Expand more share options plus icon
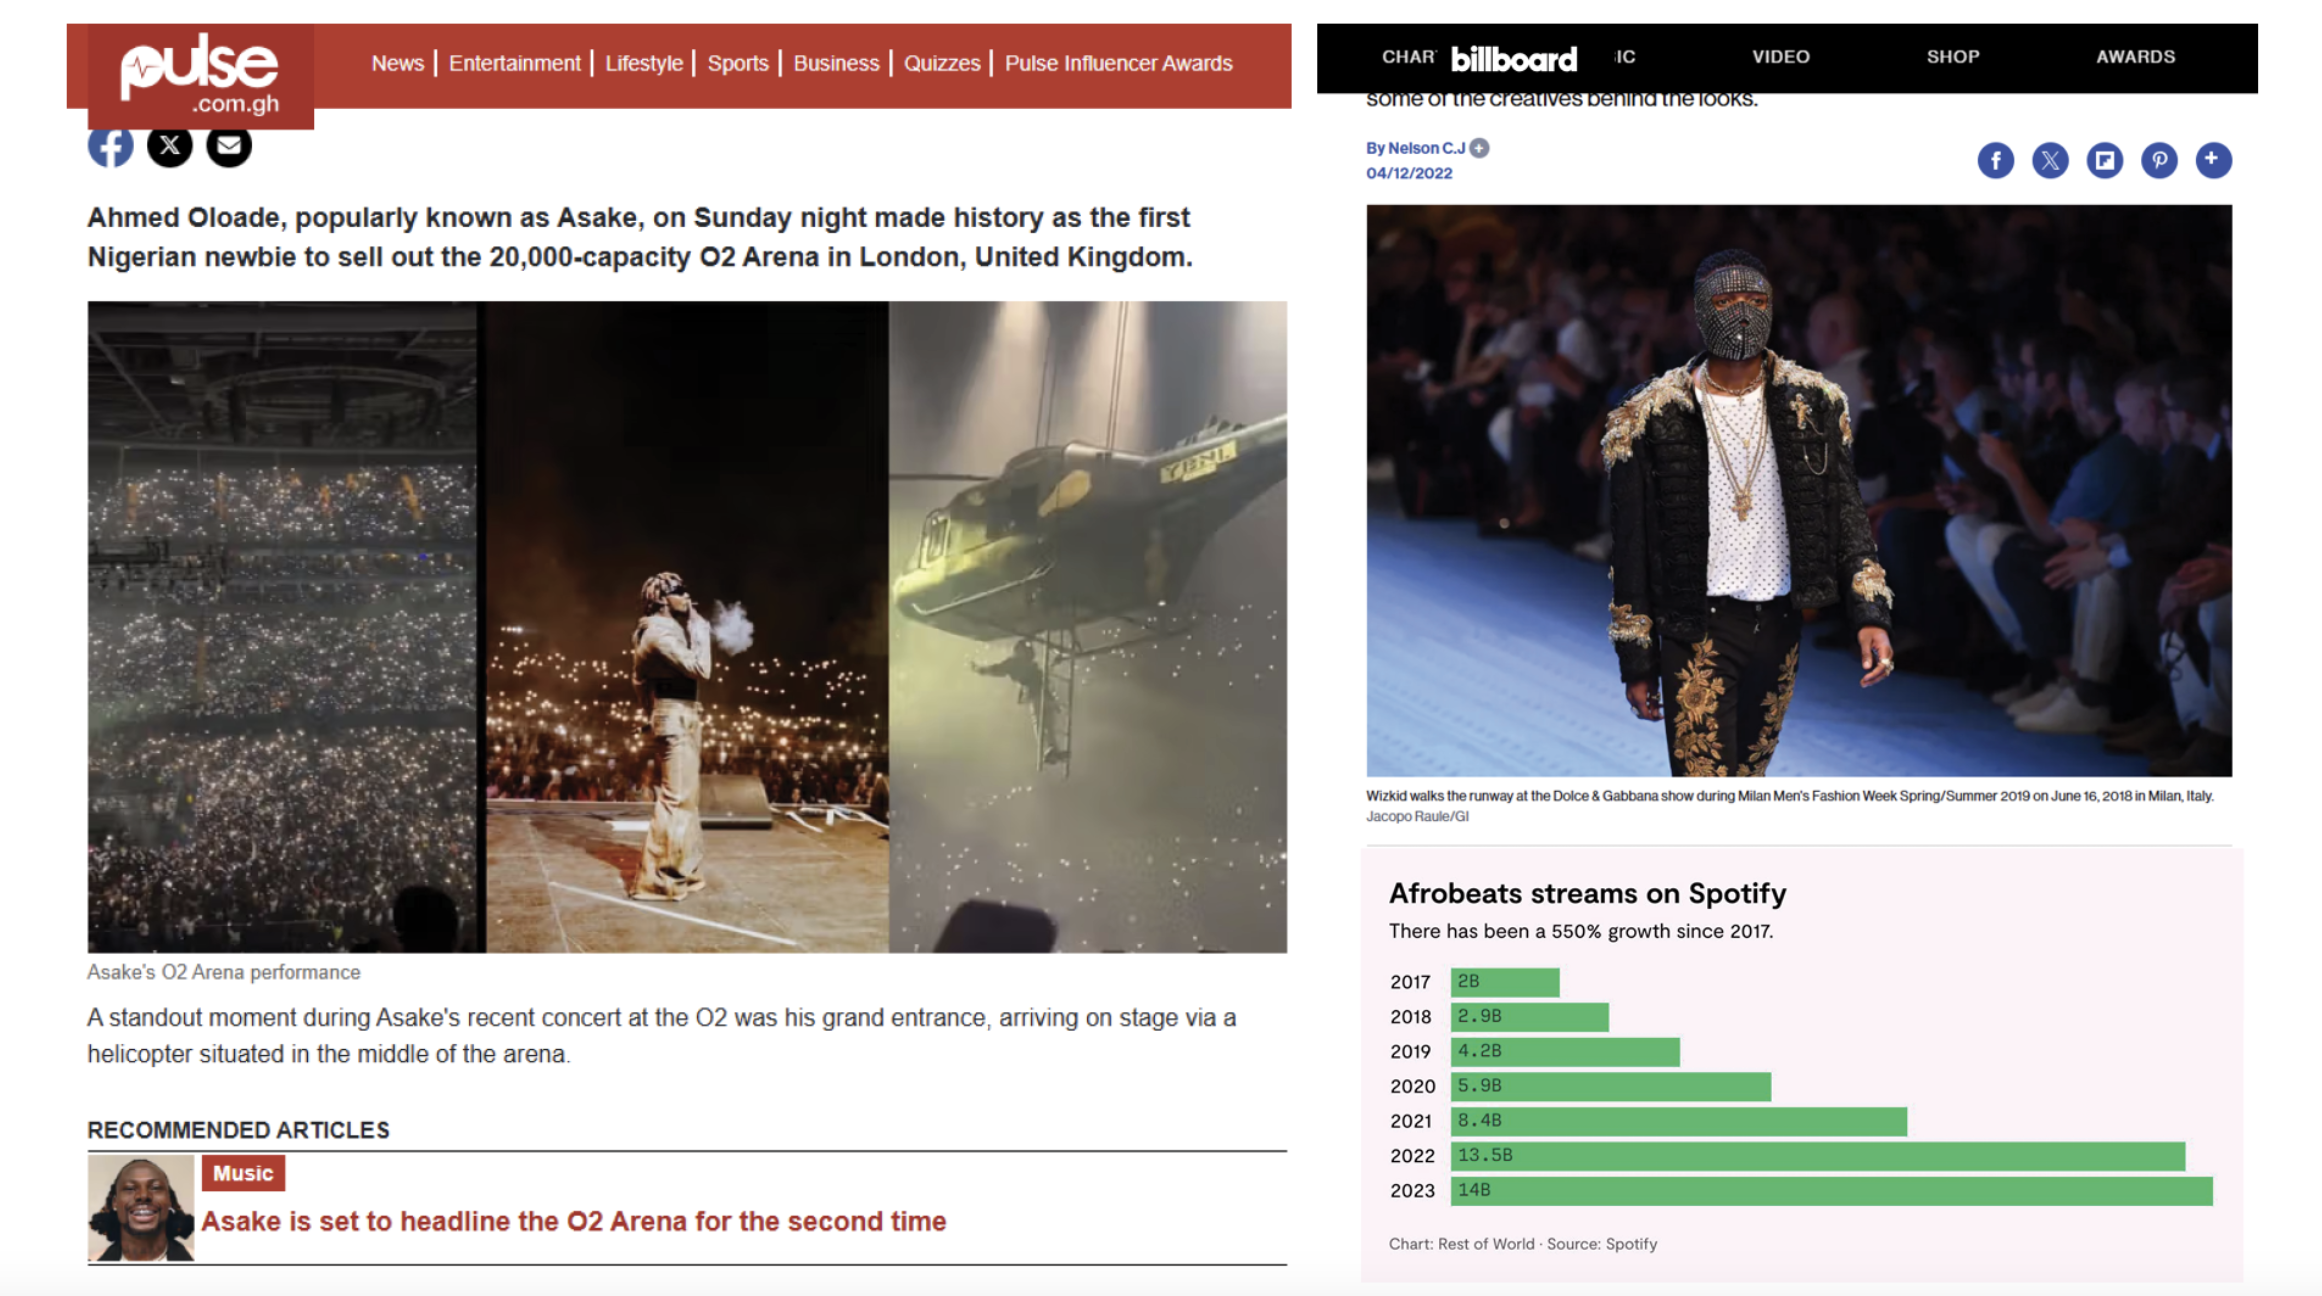Image resolution: width=2322 pixels, height=1296 pixels. [x=2213, y=160]
